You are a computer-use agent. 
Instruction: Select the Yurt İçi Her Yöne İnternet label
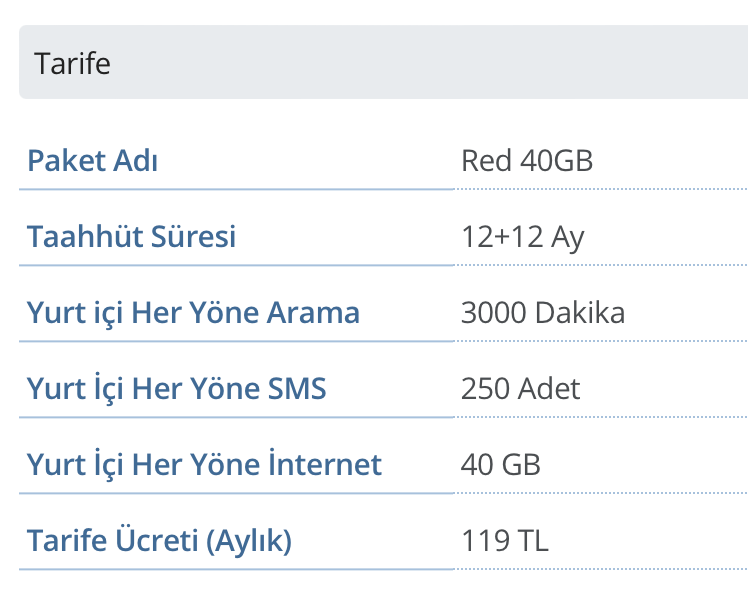pos(204,465)
